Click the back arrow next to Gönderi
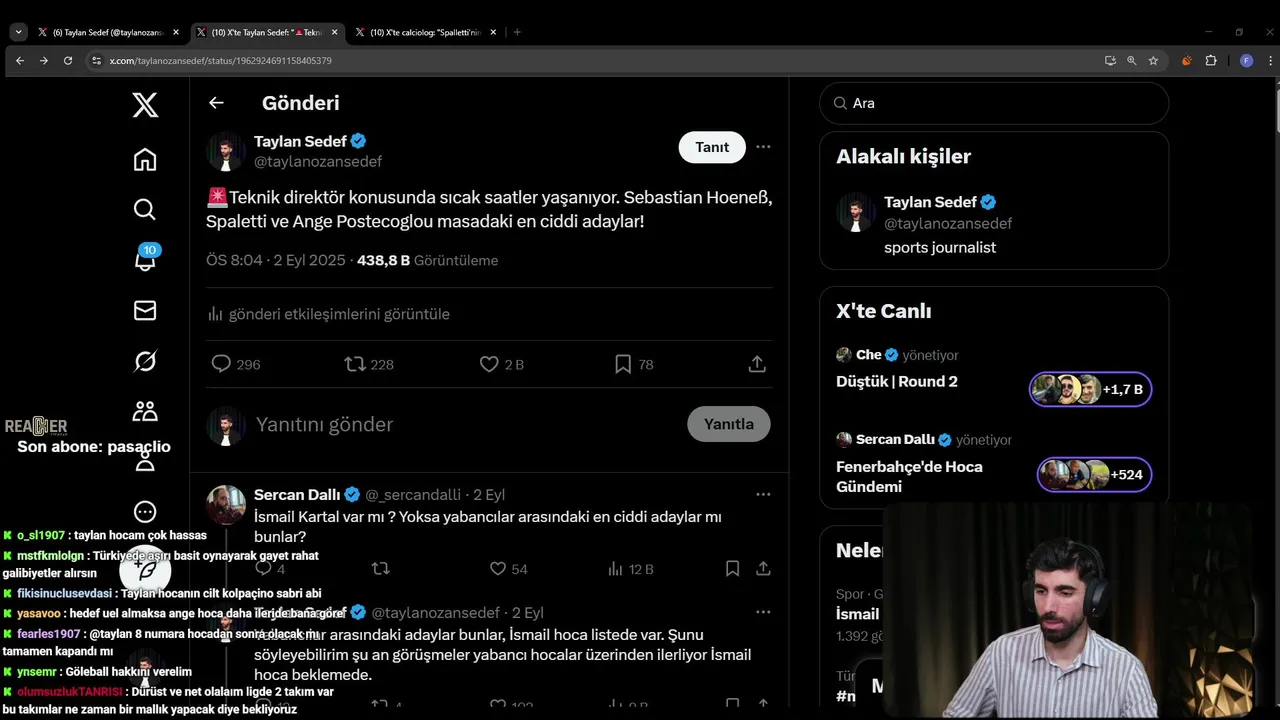 point(216,103)
